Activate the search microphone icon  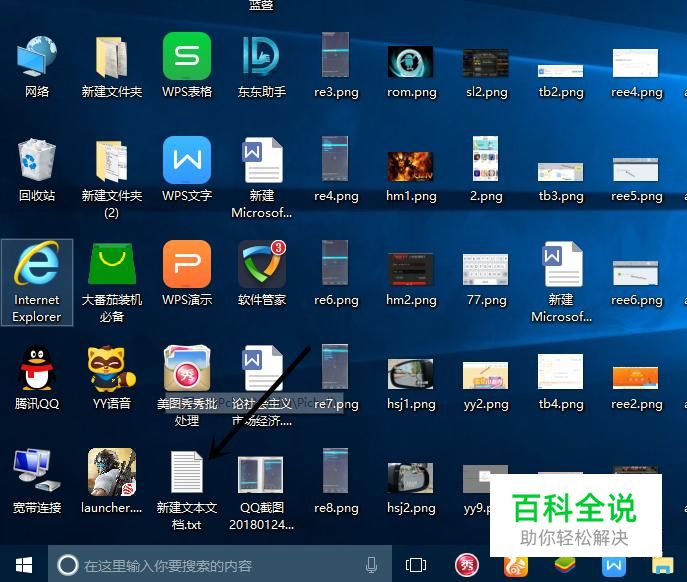click(372, 565)
